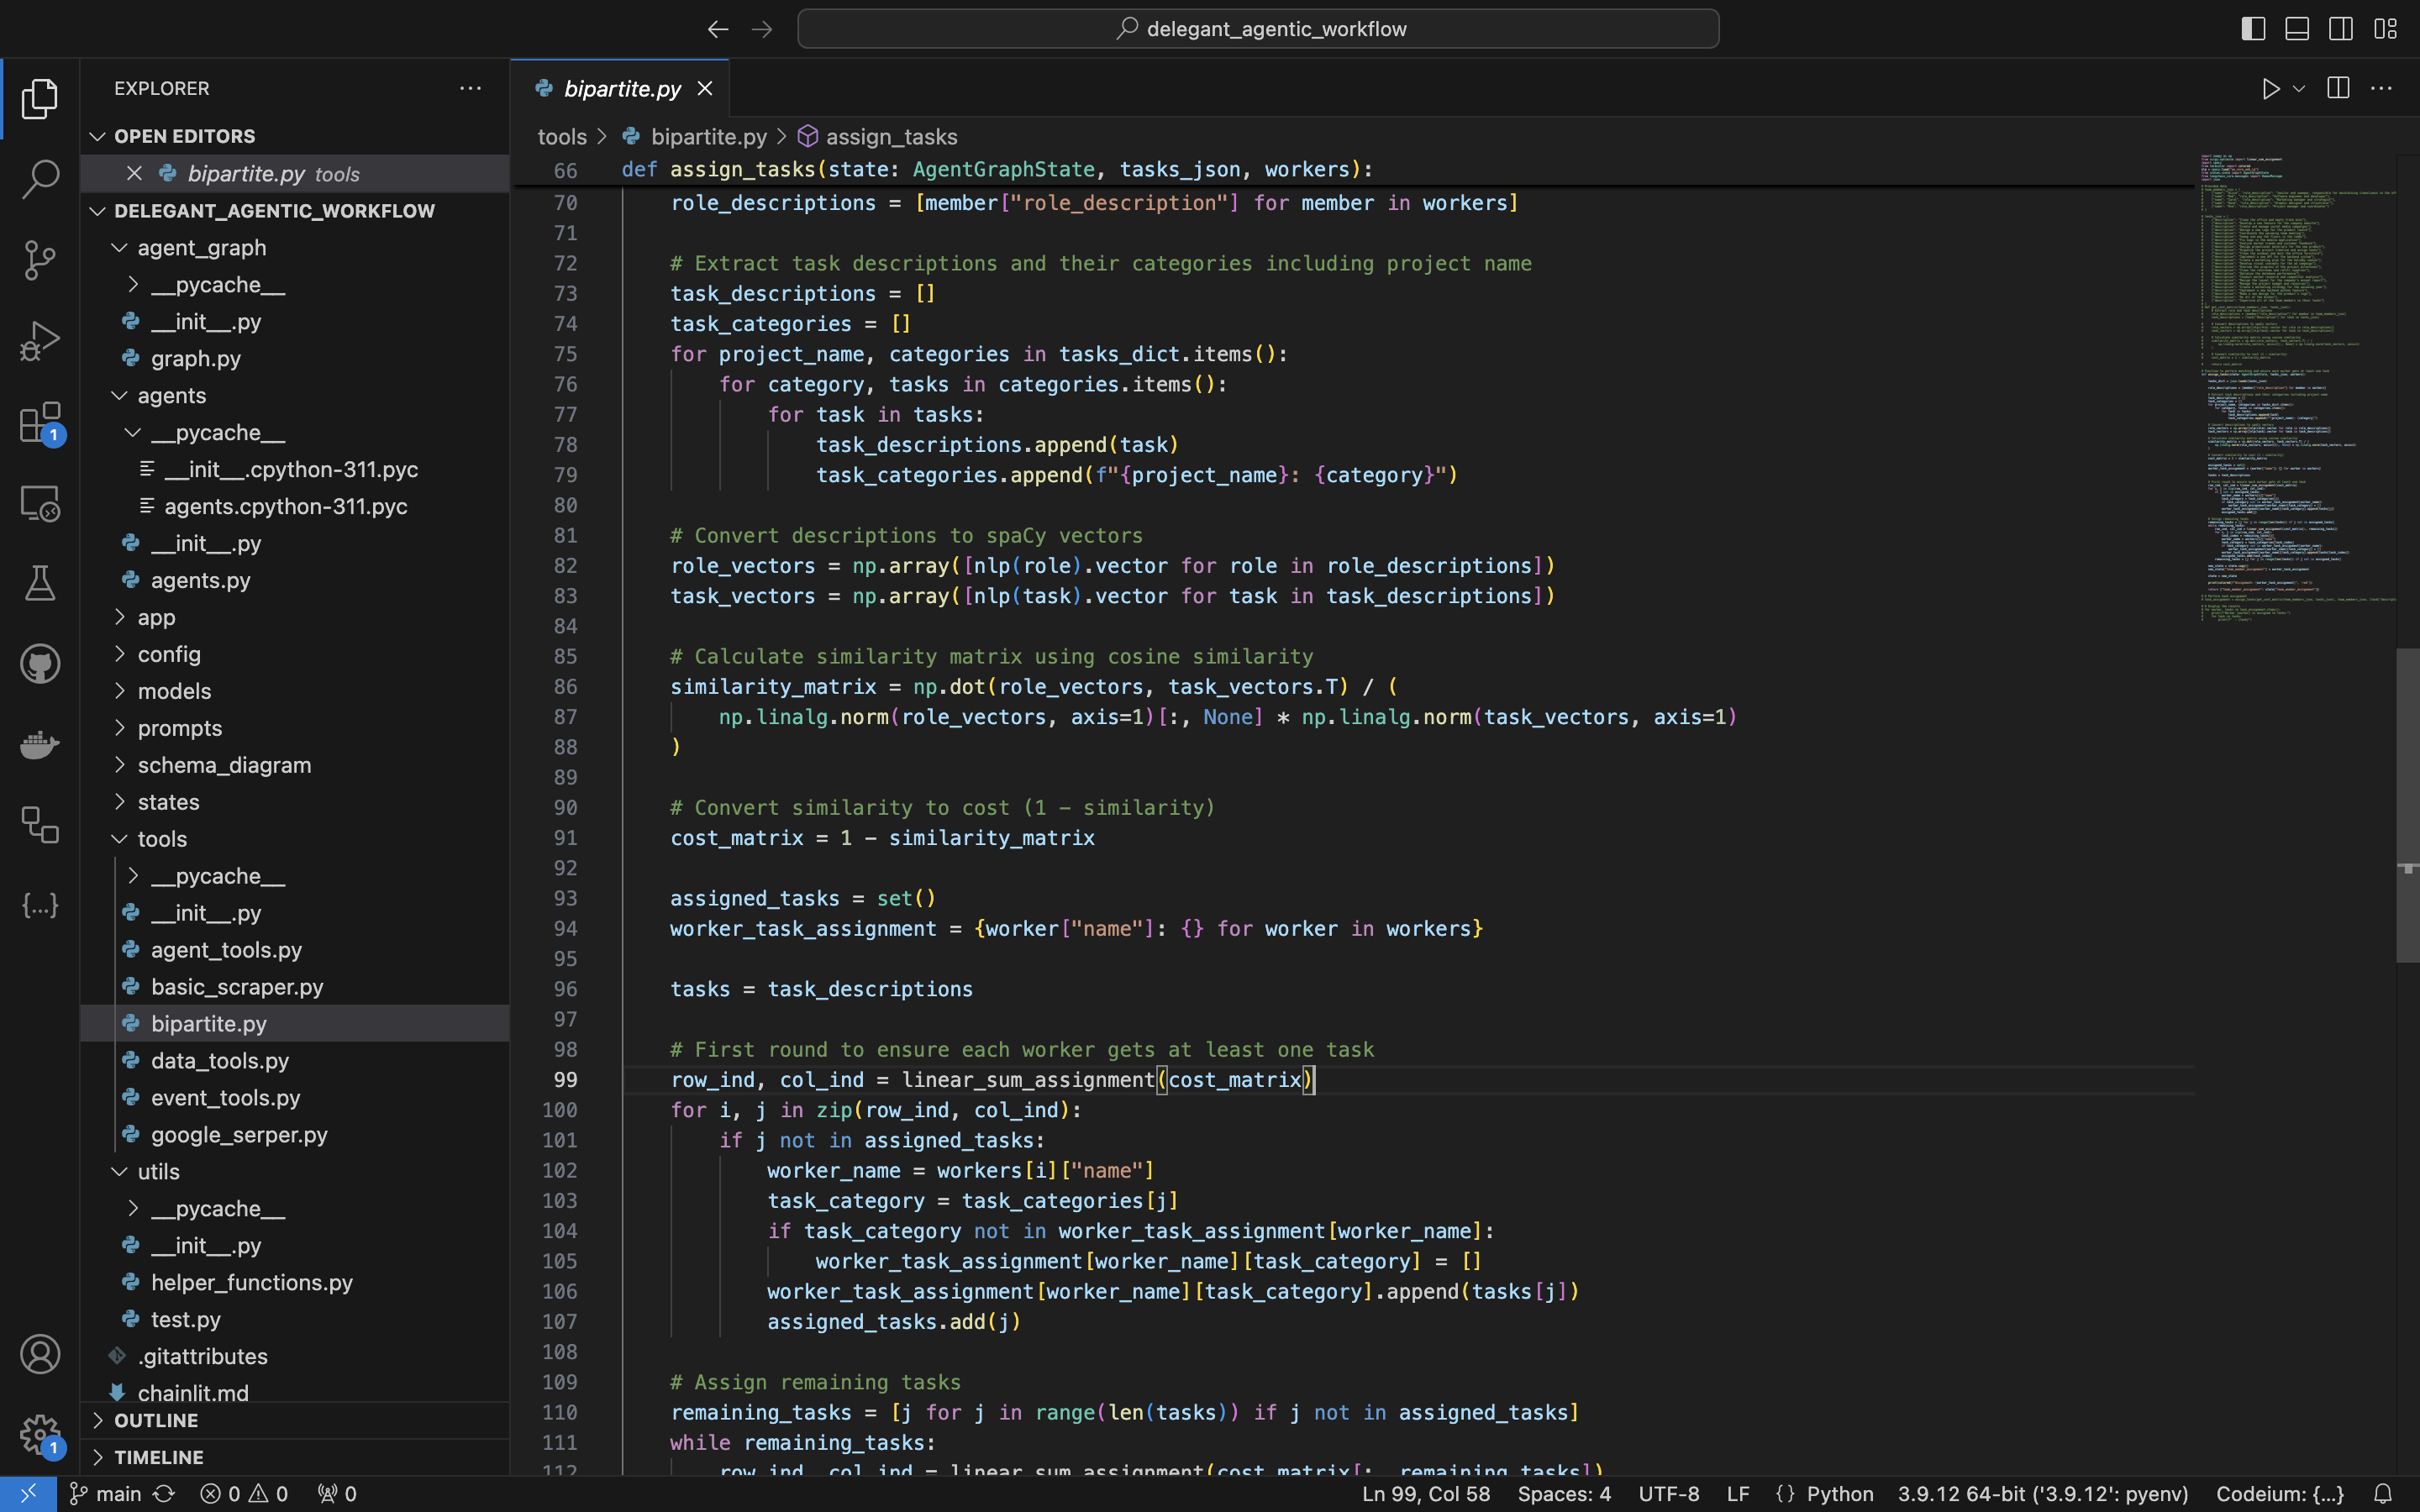Click the tools breadcrumb segment
The width and height of the screenshot is (2420, 1512).
[x=562, y=136]
